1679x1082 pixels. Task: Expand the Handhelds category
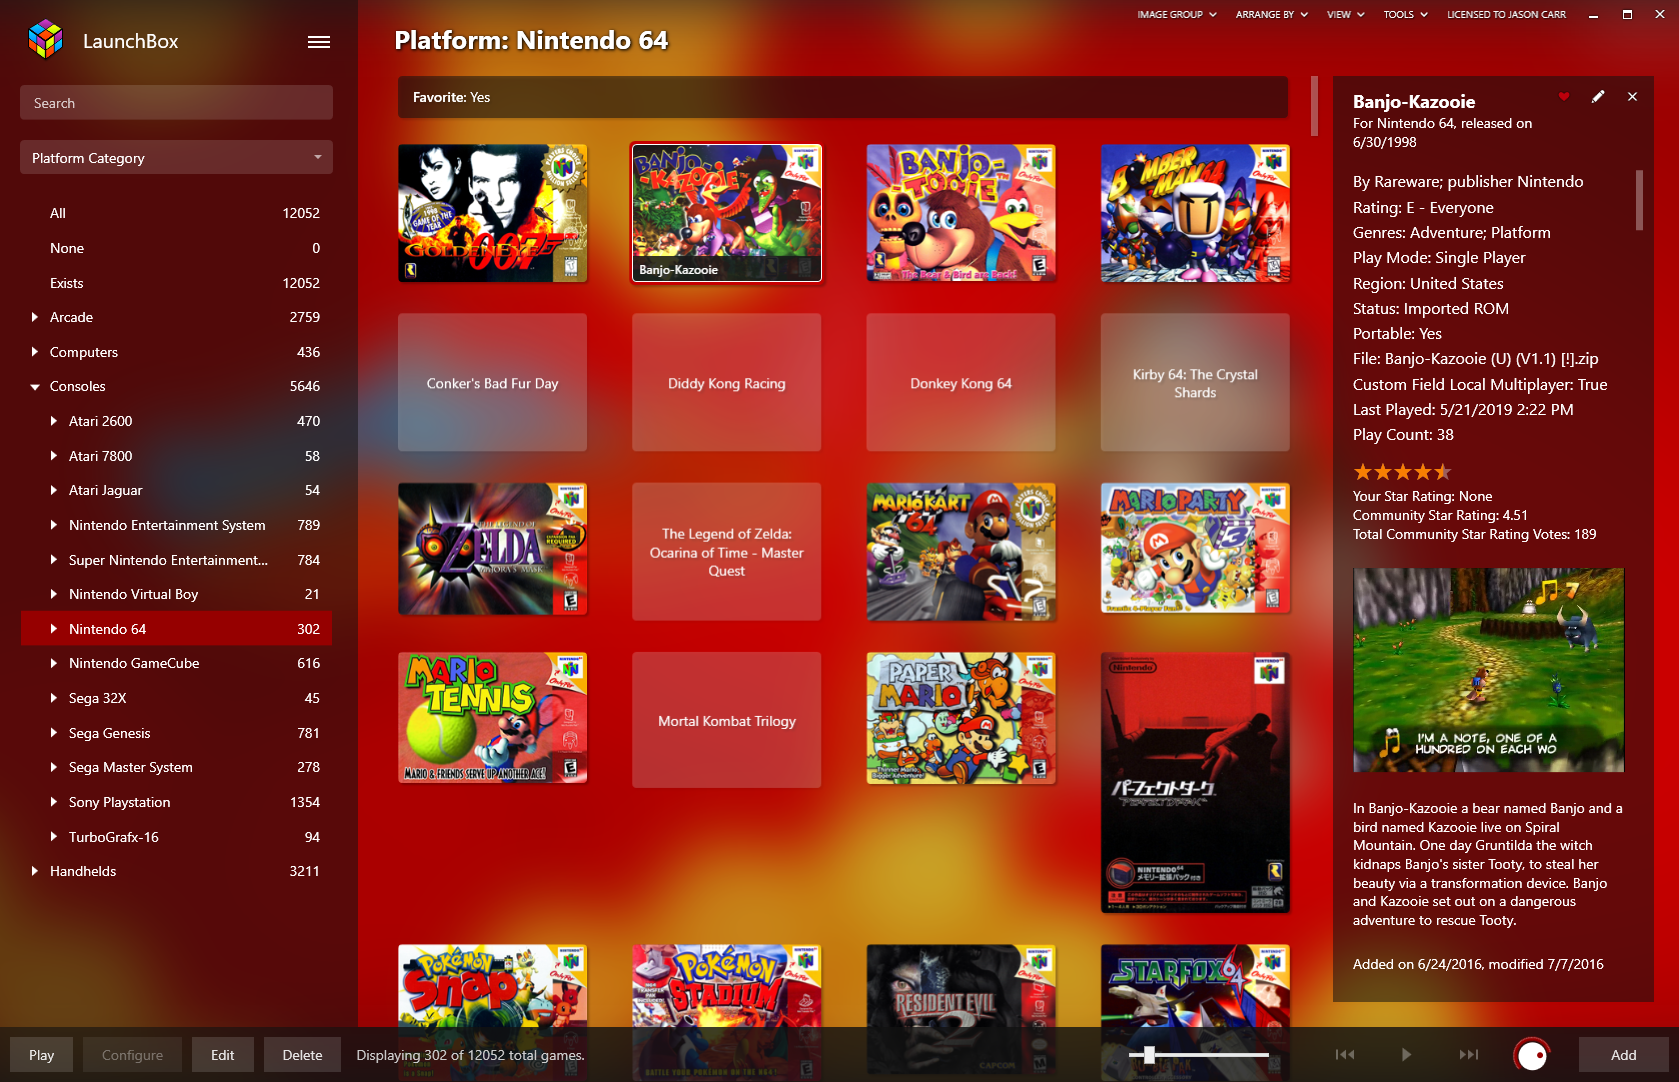point(35,871)
